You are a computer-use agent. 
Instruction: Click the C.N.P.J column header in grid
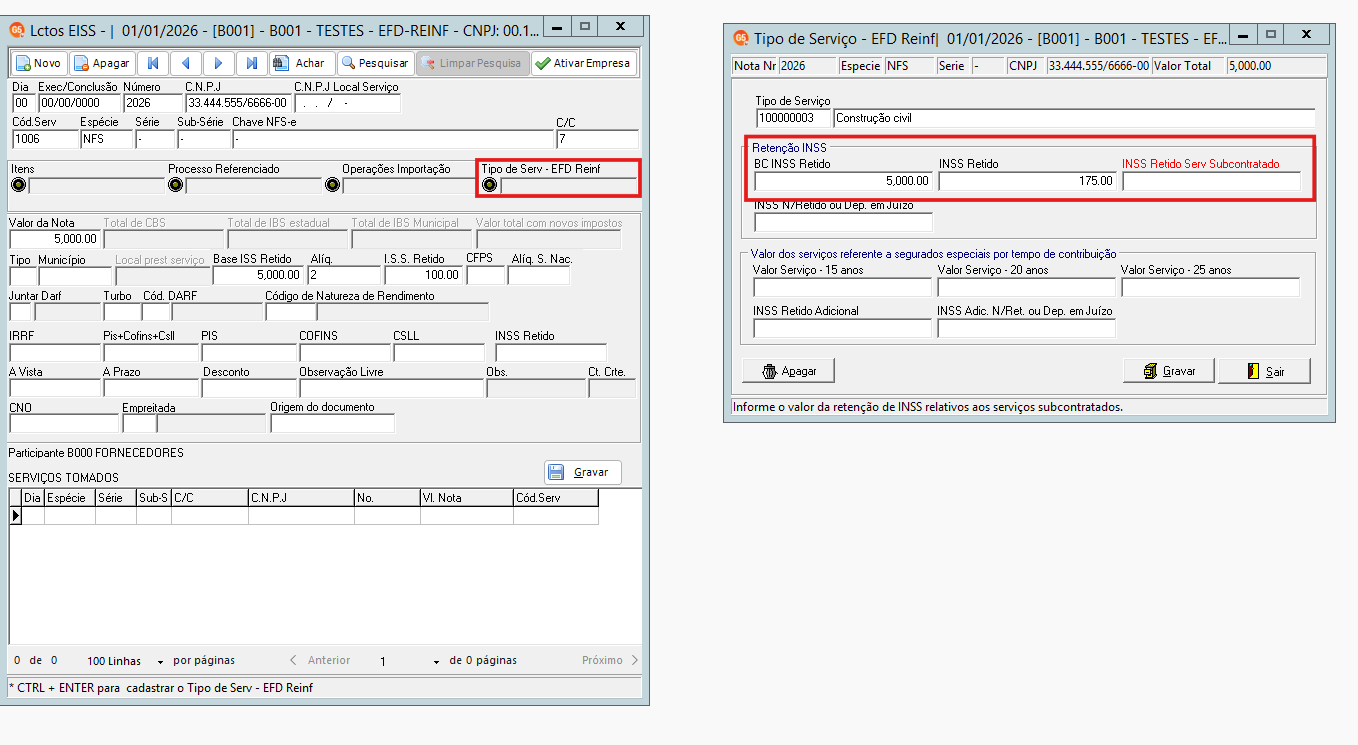pyautogui.click(x=301, y=497)
